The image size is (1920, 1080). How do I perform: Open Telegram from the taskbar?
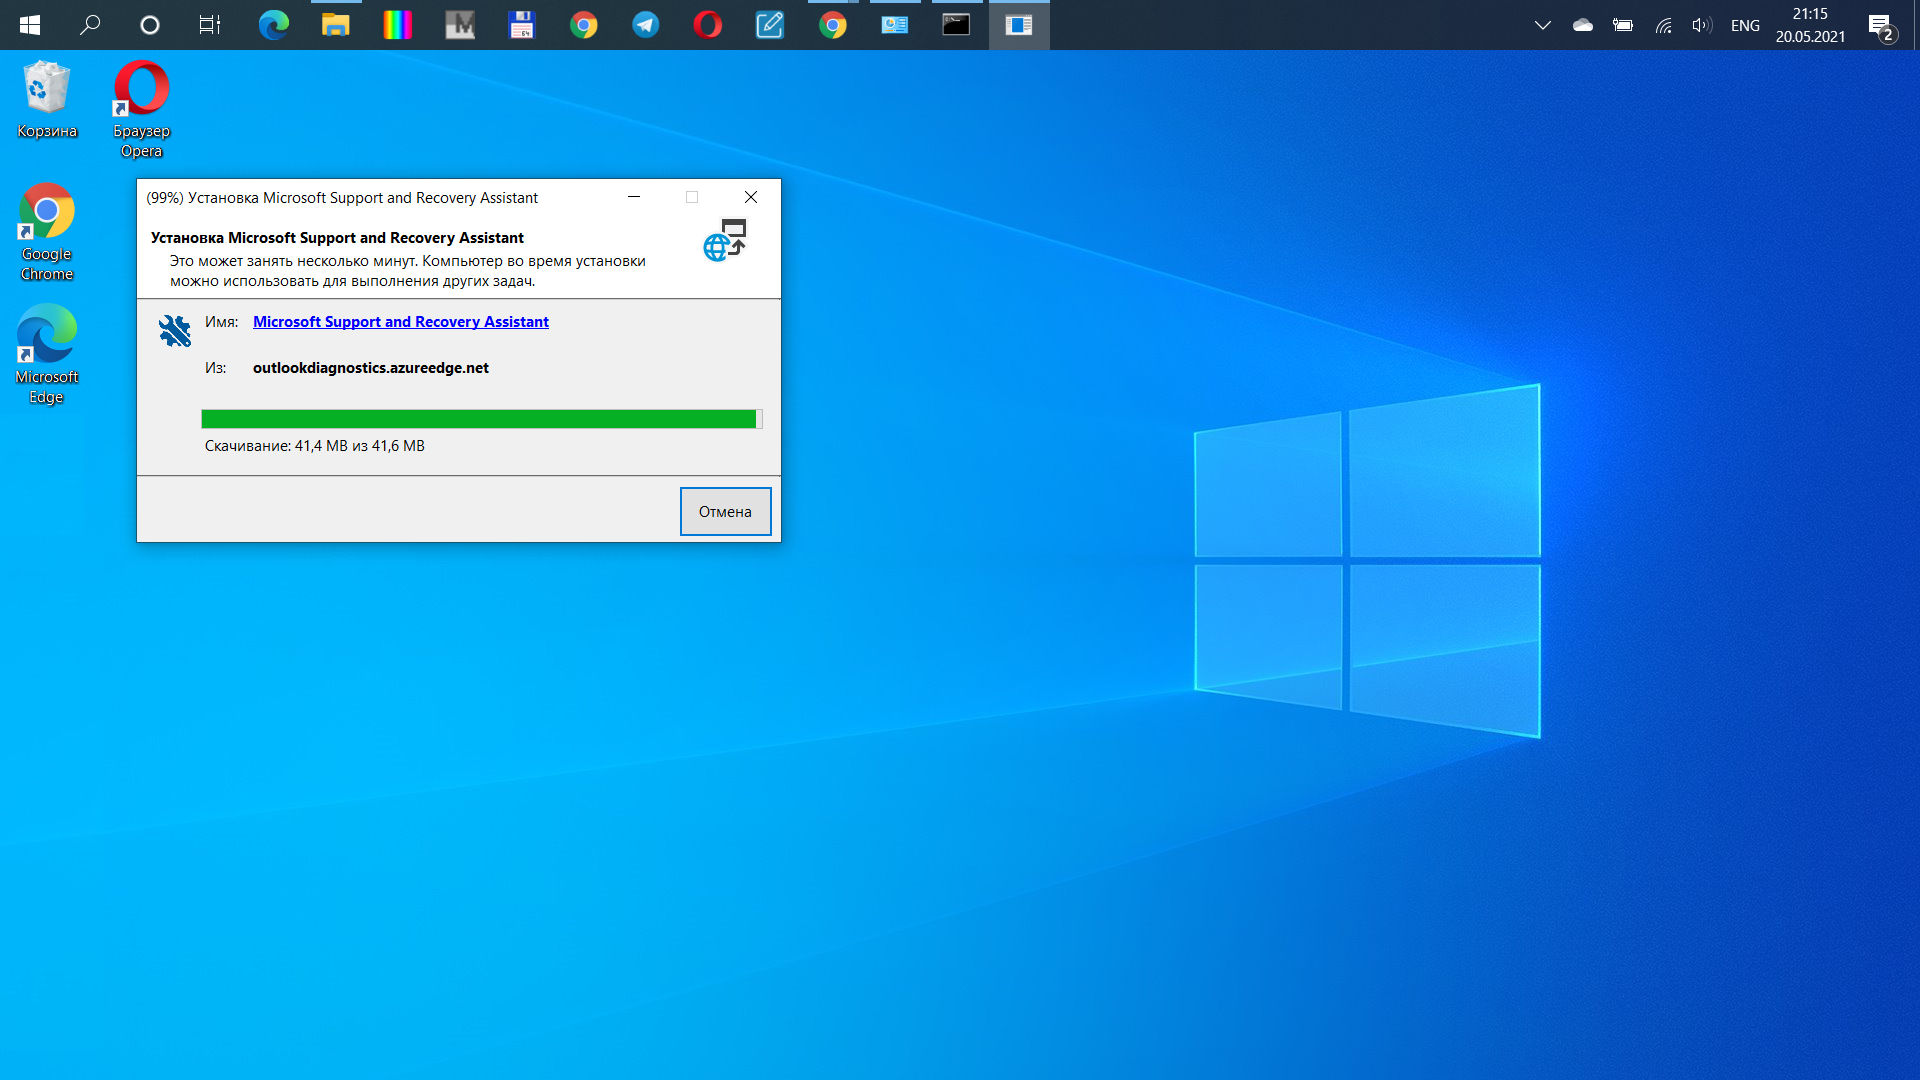(646, 25)
